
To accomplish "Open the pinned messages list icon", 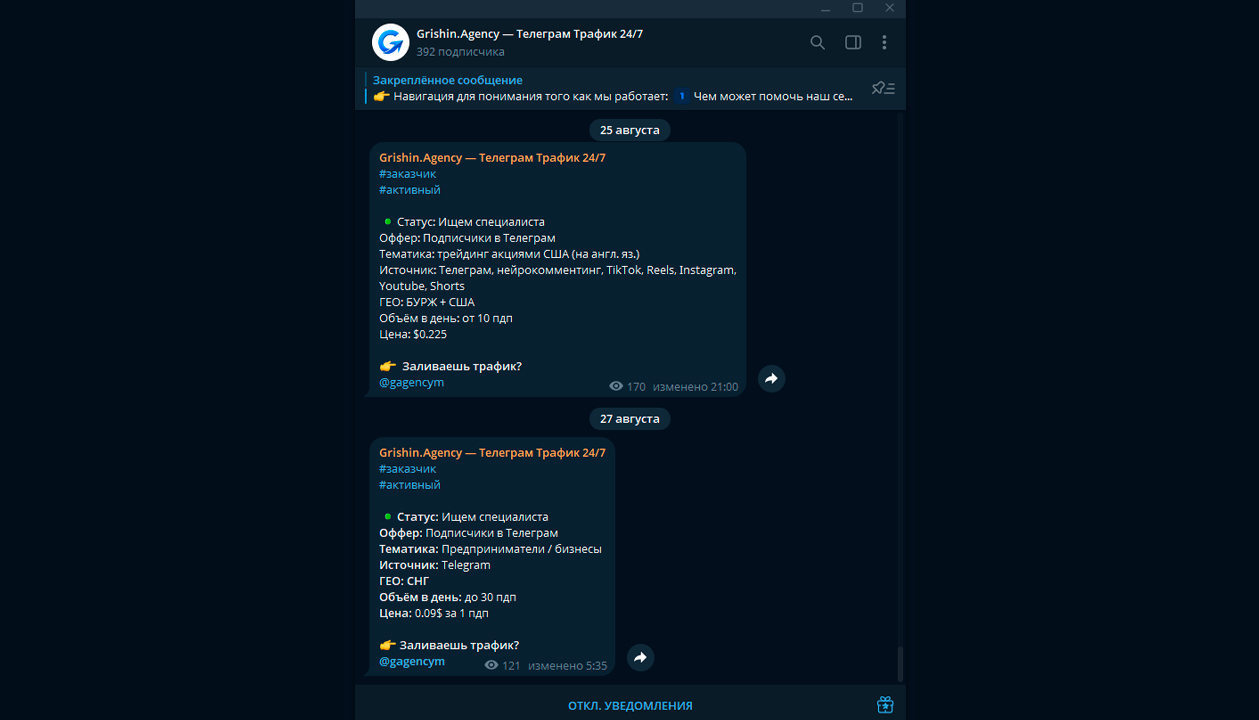I will pyautogui.click(x=883, y=88).
